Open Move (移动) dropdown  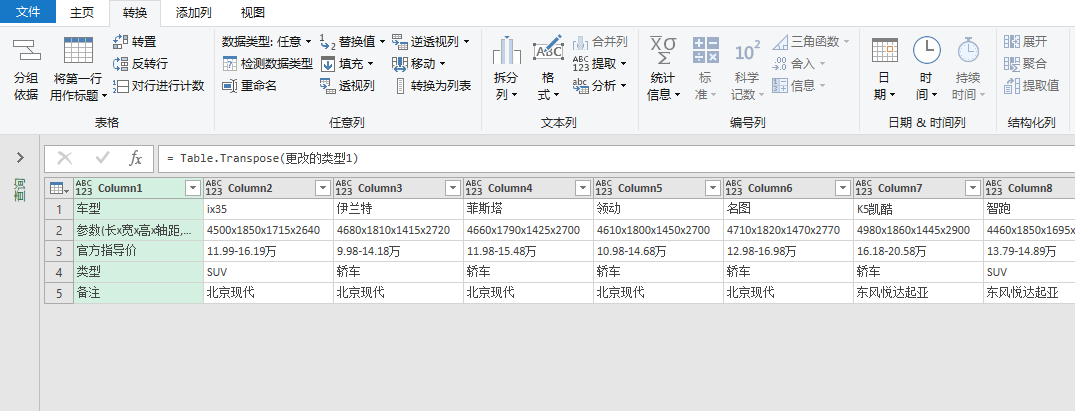click(x=419, y=64)
